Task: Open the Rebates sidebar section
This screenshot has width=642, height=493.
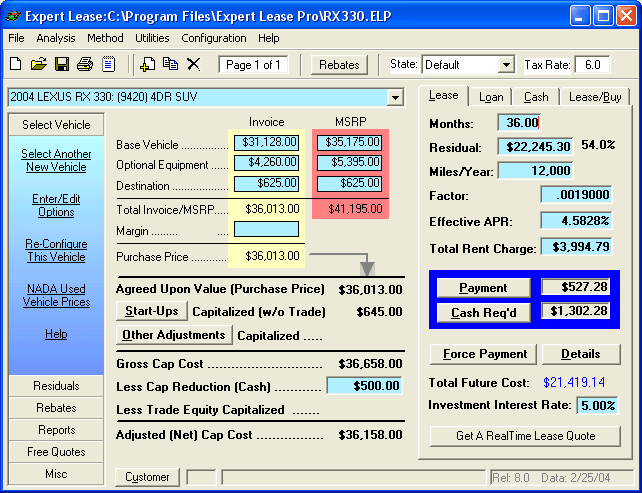Action: (56, 408)
